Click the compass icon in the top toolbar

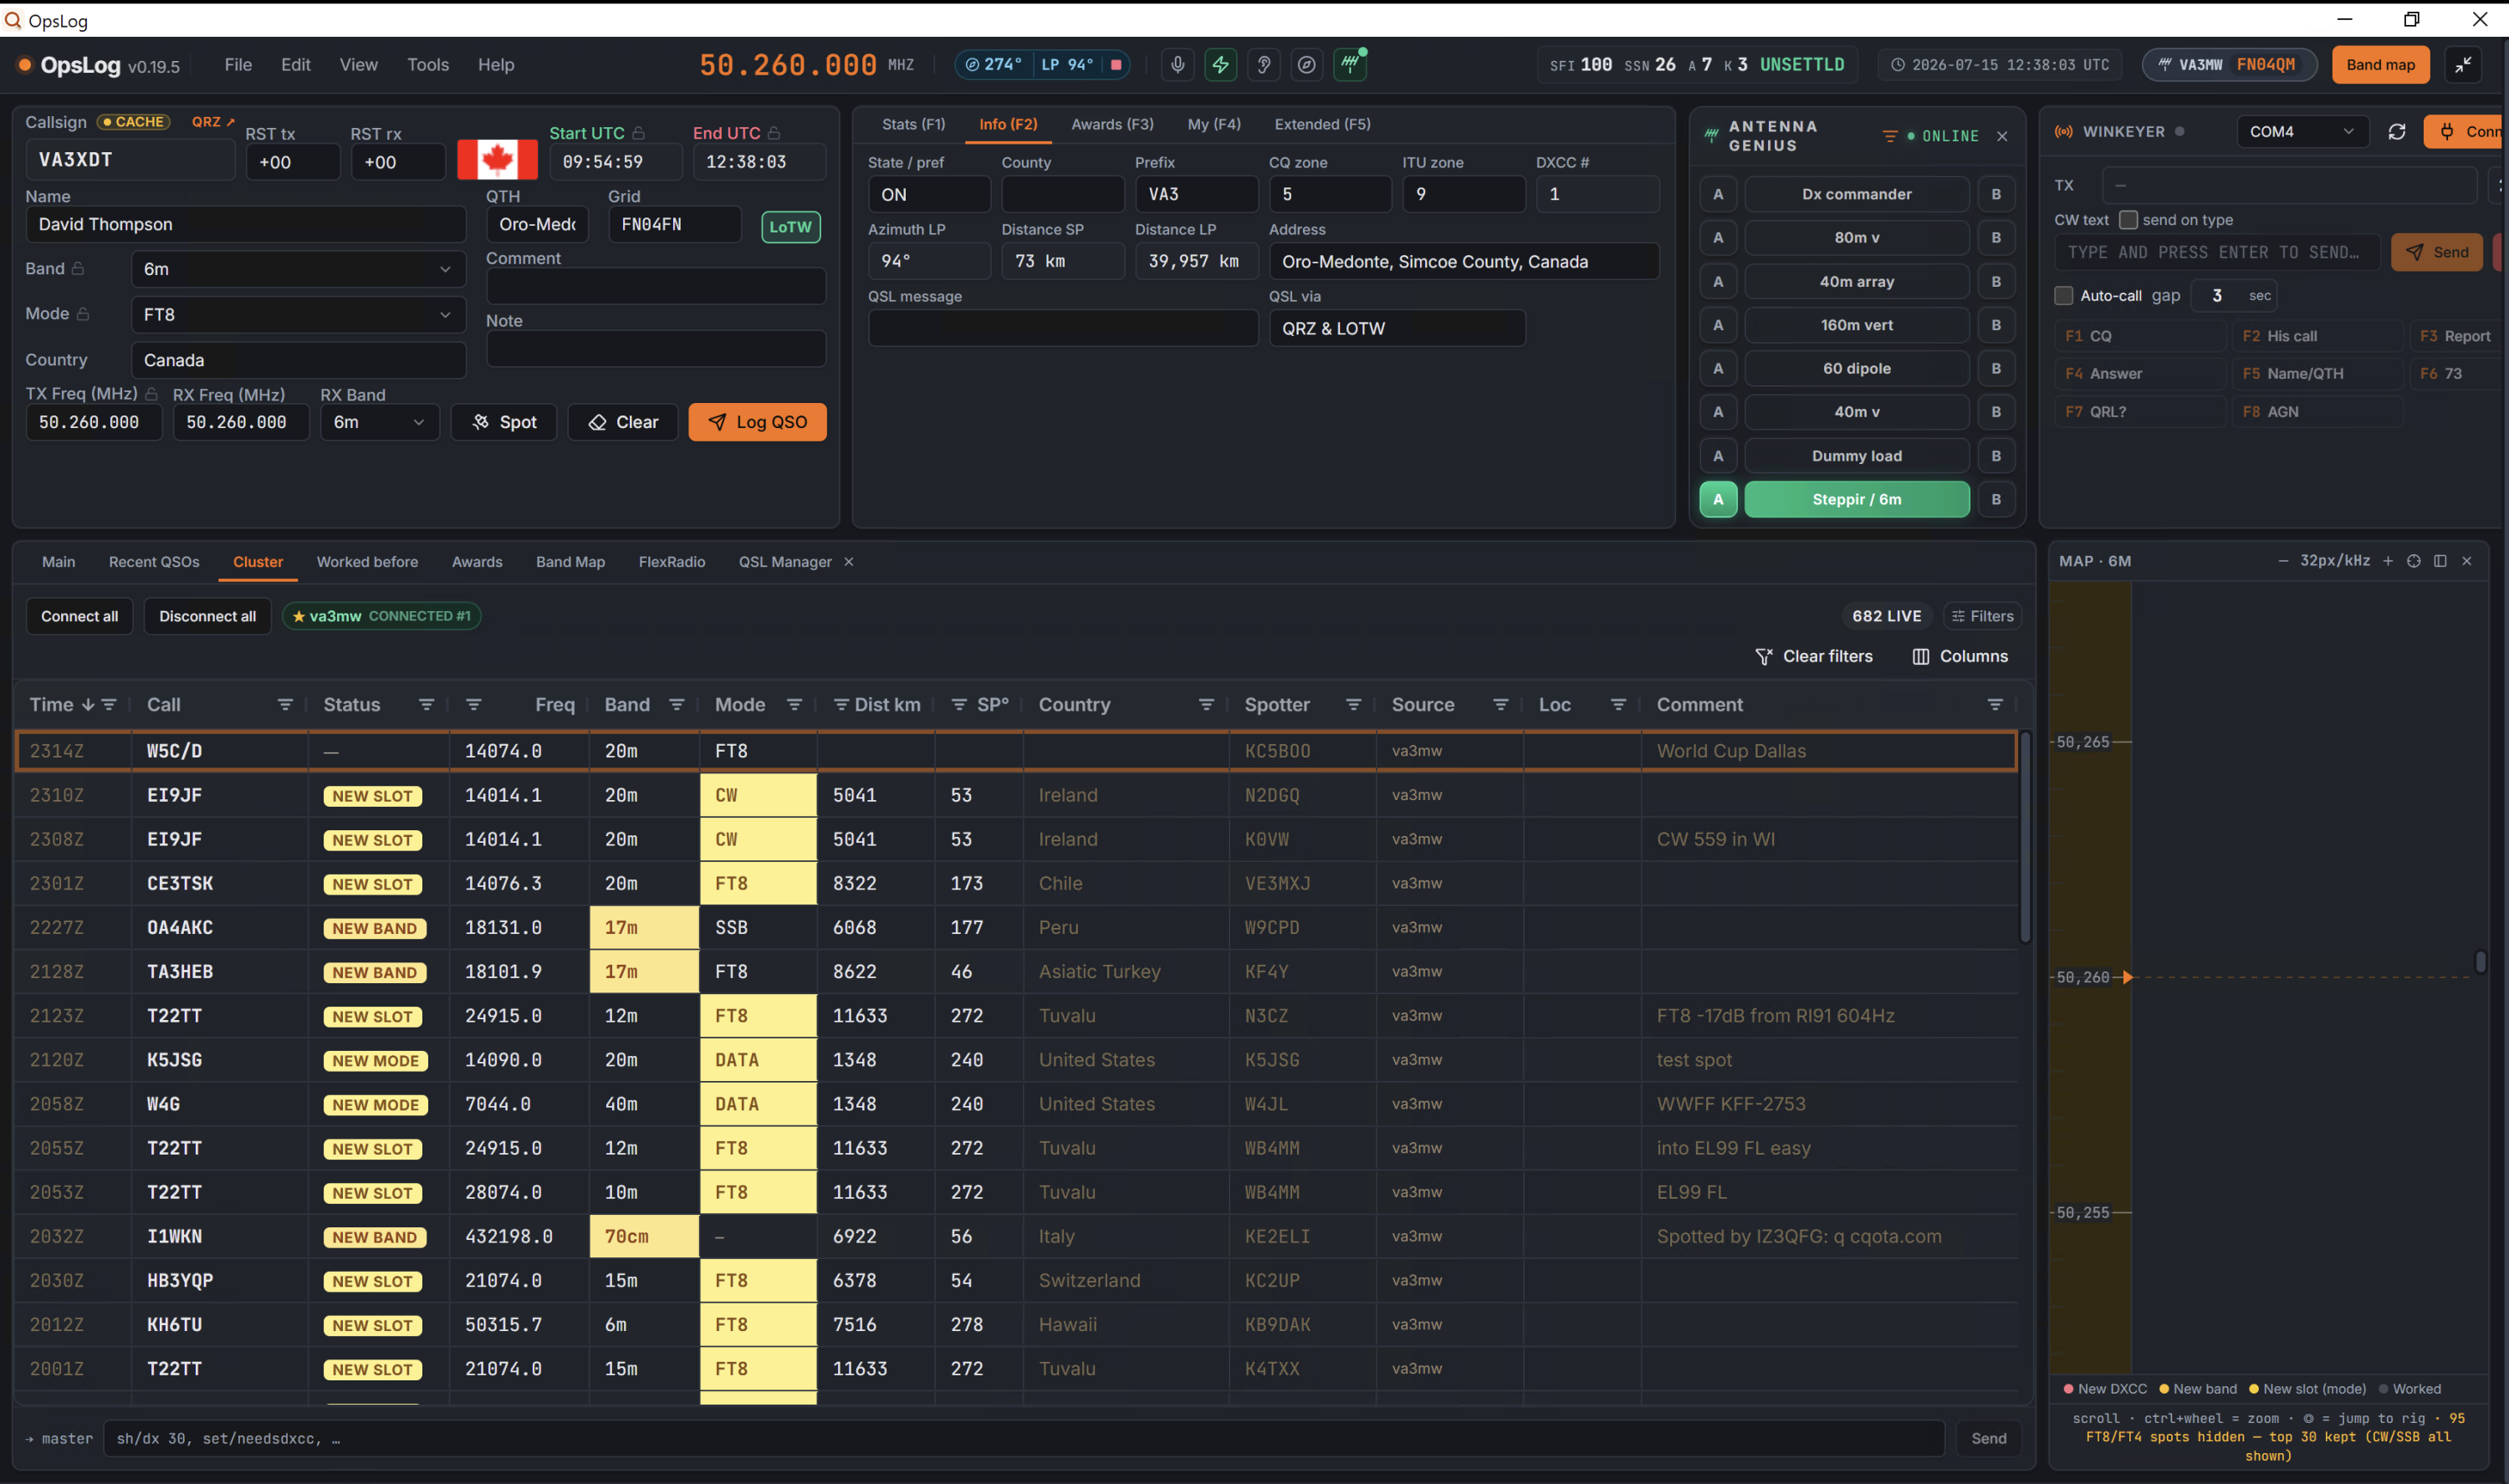click(x=1307, y=65)
